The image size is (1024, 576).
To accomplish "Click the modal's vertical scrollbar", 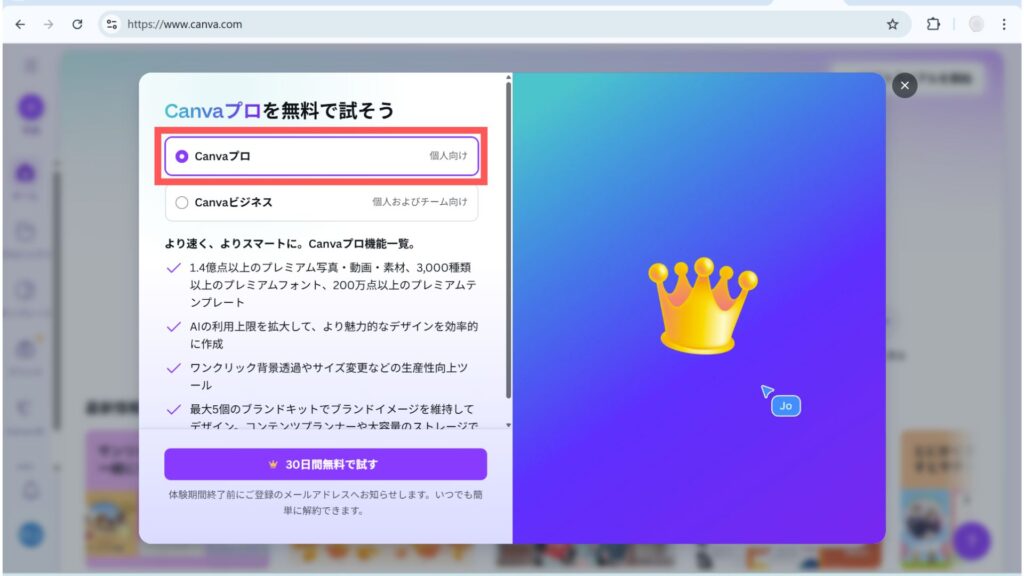I will [x=508, y=240].
